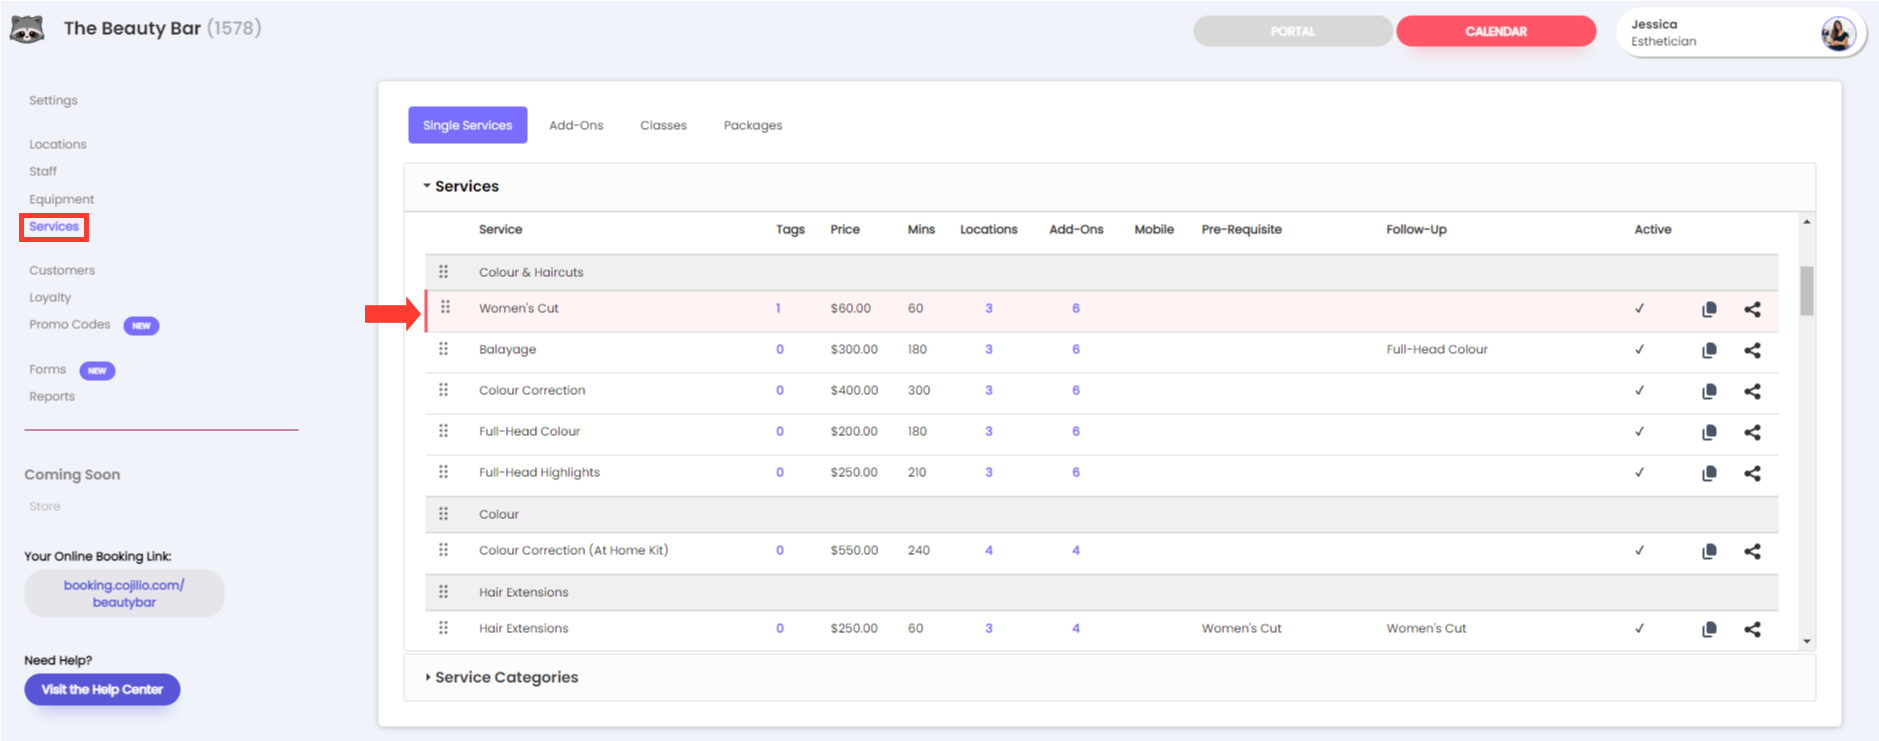Image resolution: width=1879 pixels, height=741 pixels.
Task: Open Jessica's profile avatar
Action: point(1838,33)
